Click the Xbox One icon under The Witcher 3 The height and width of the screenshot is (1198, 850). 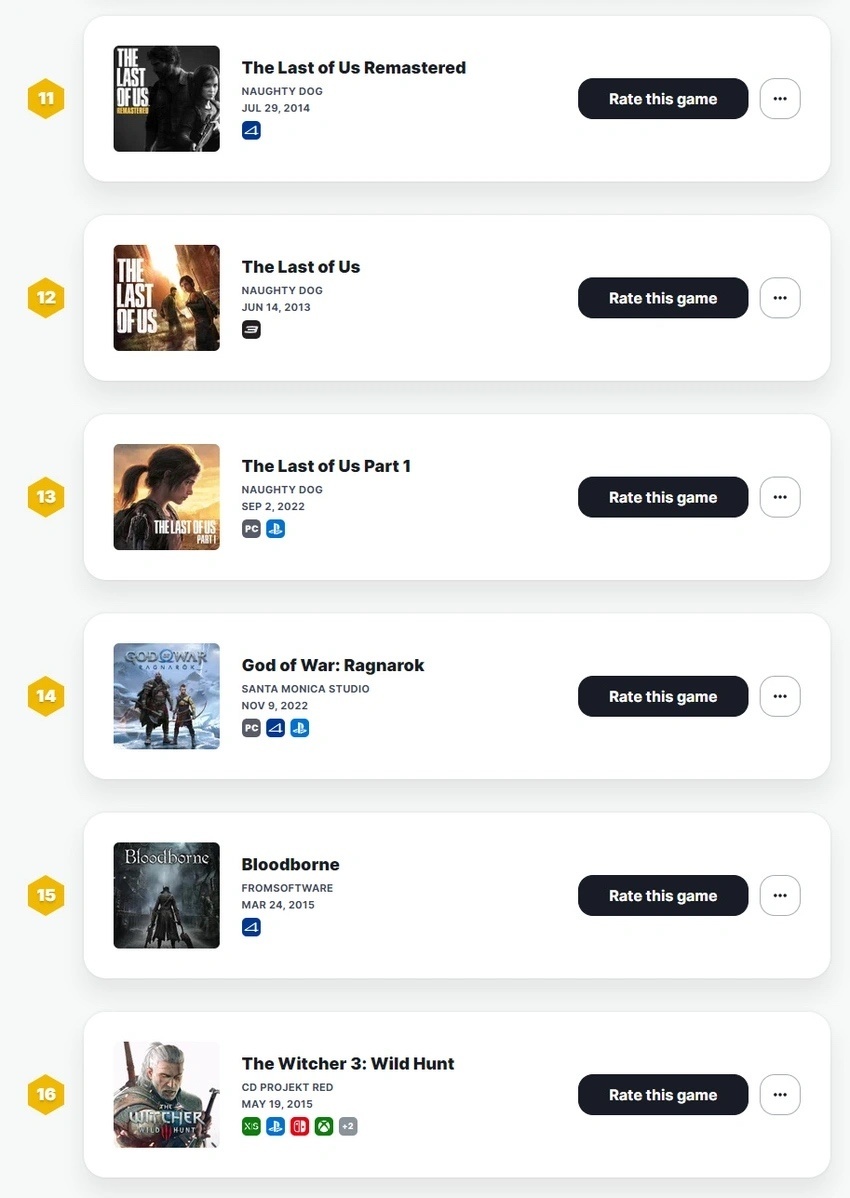tap(323, 1126)
